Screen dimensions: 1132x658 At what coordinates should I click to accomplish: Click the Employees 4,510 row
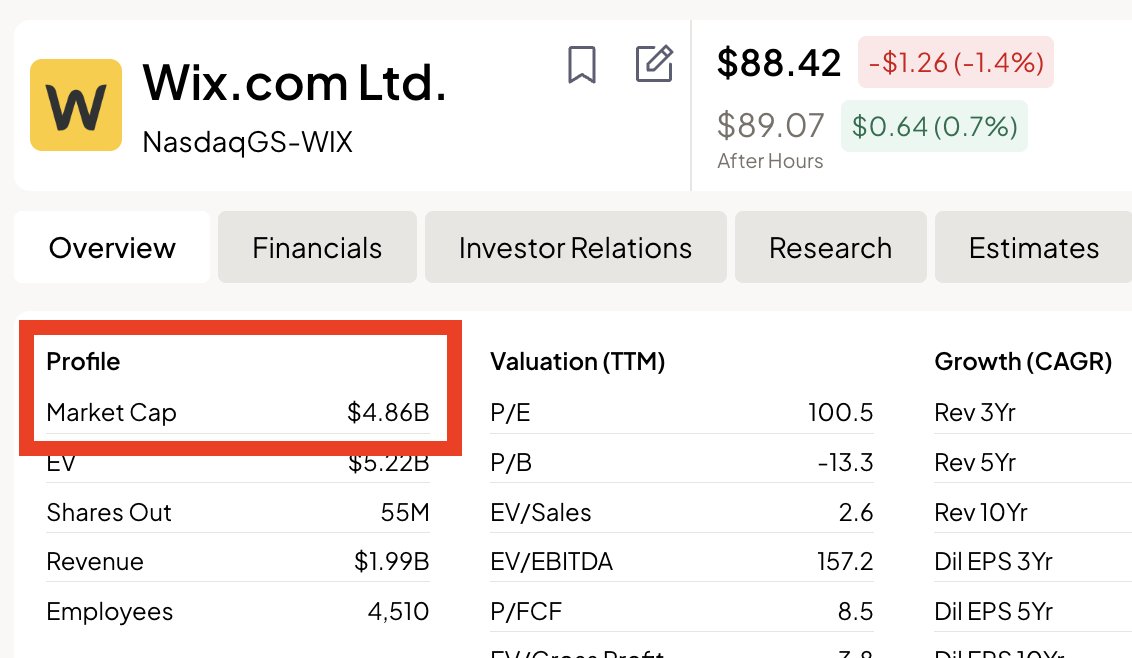pyautogui.click(x=238, y=612)
